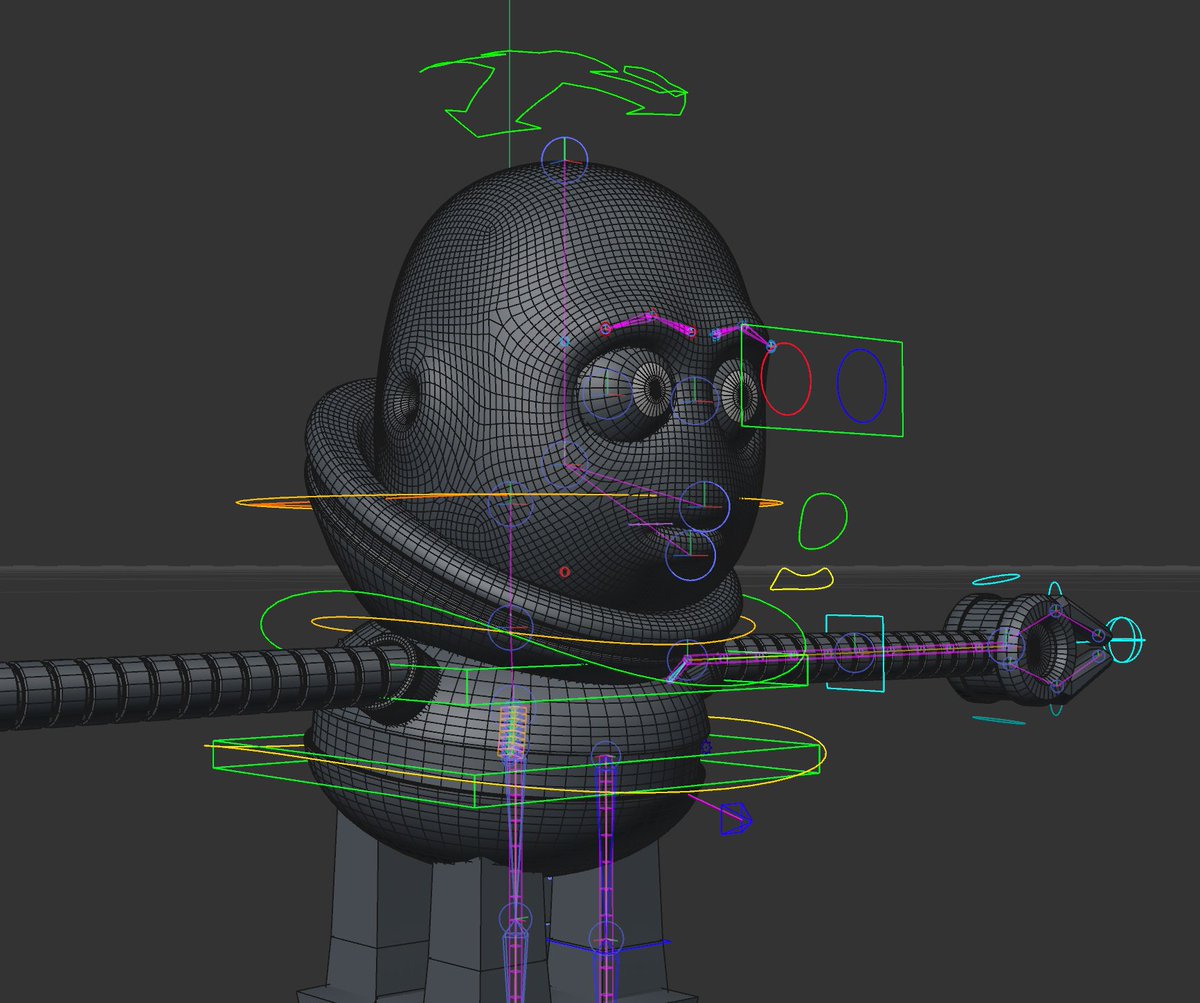Viewport: 1200px width, 1003px height.
Task: Pick the green blob-shaped control beside the mouth
Action: pyautogui.click(x=822, y=520)
